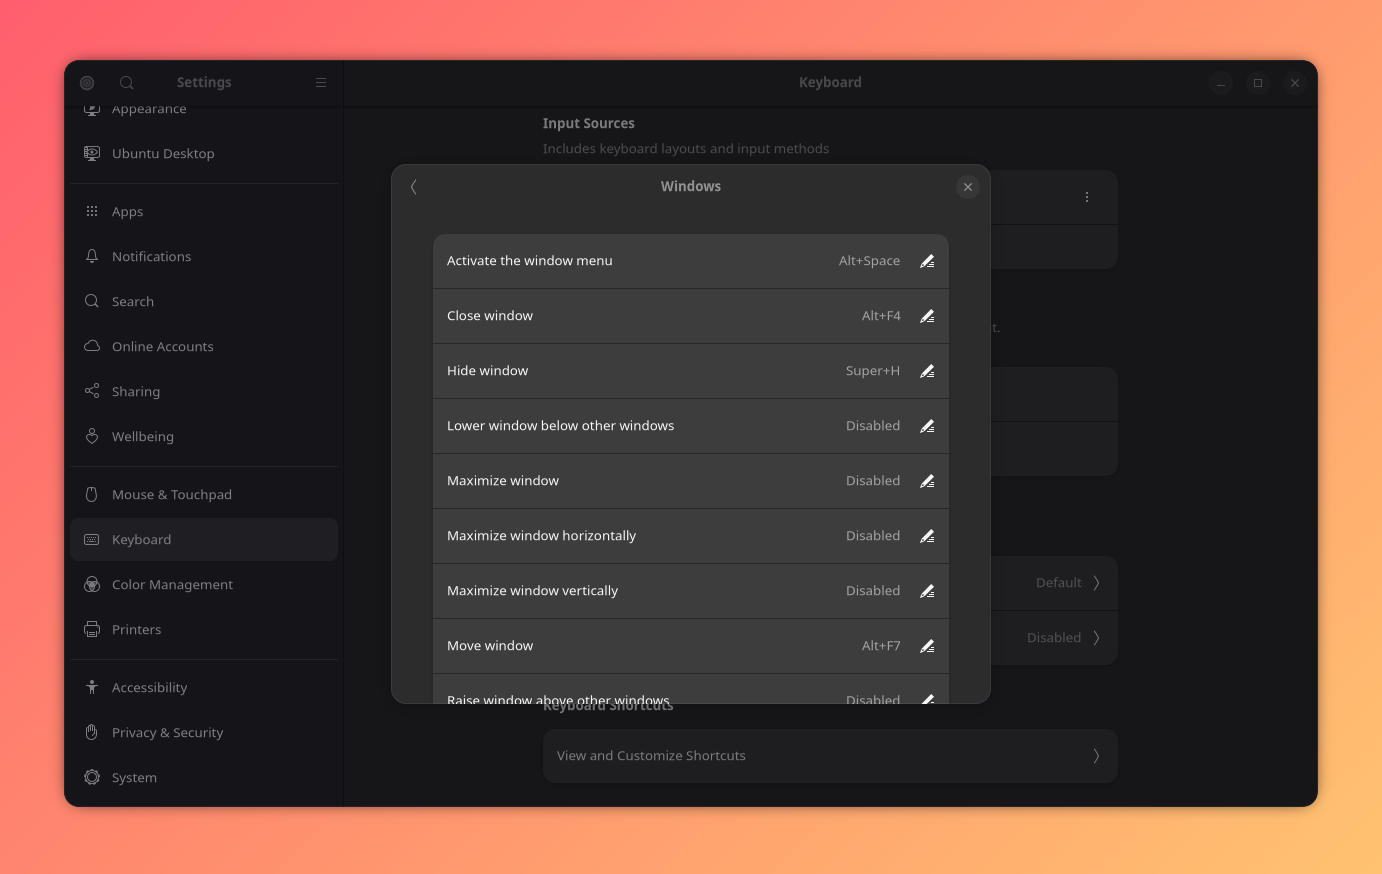The width and height of the screenshot is (1382, 874).
Task: Edit the Activate the window menu shortcut
Action: (926, 260)
